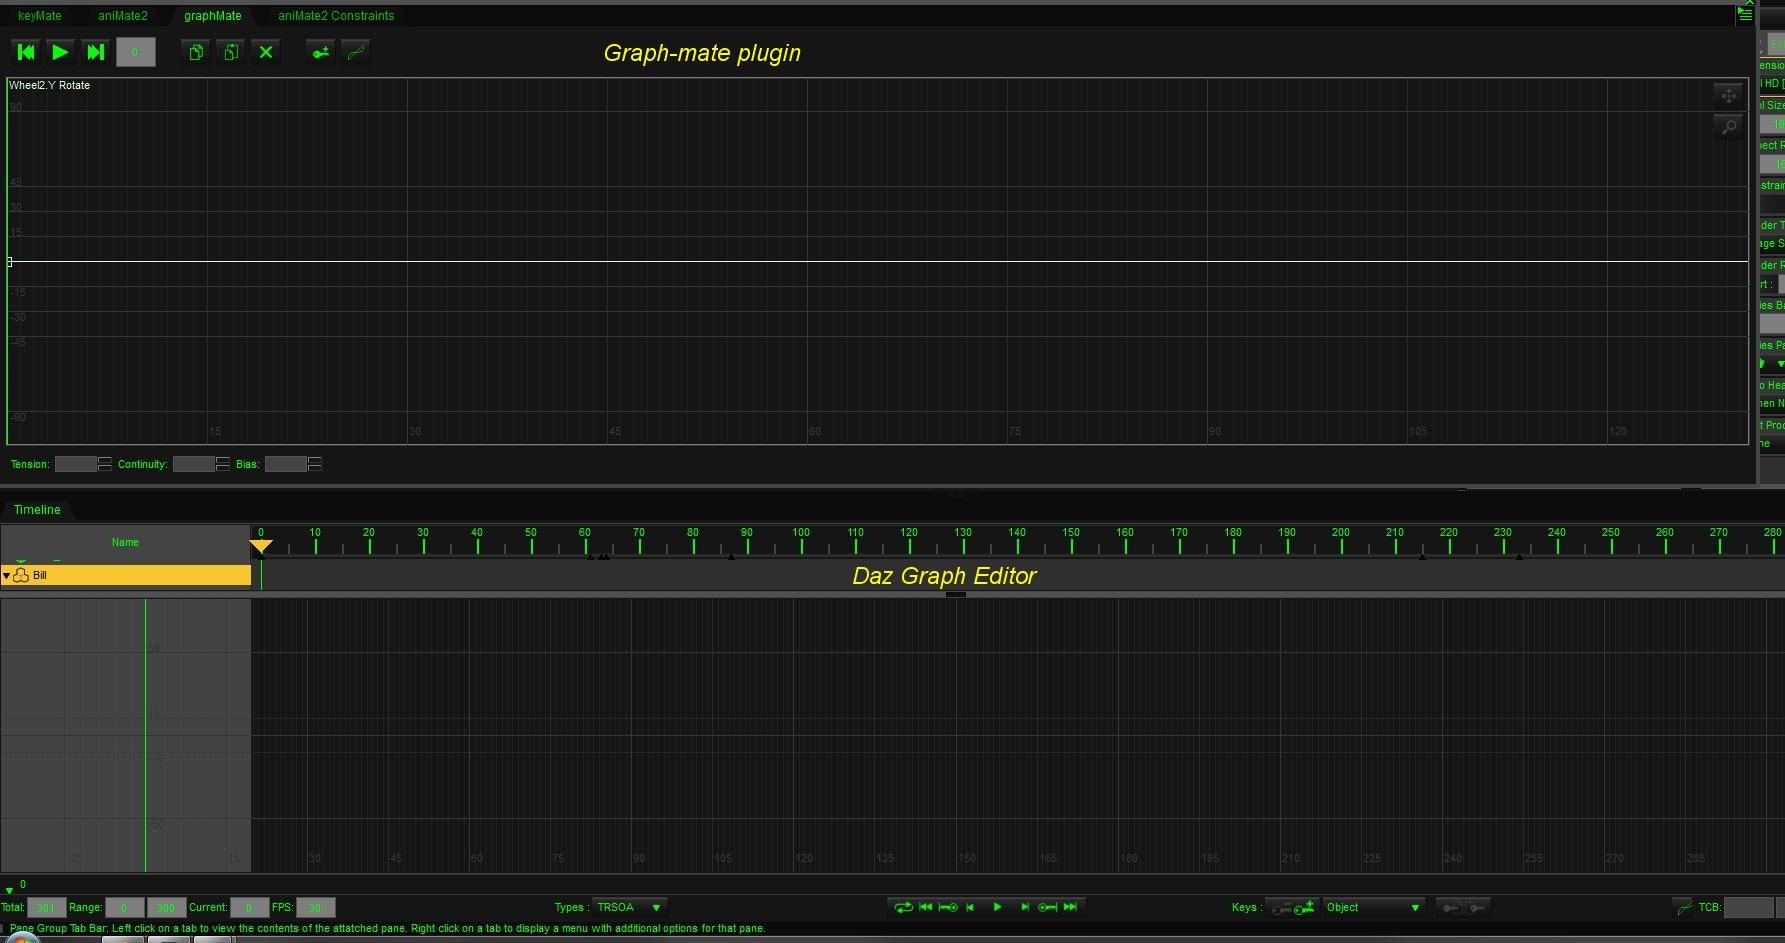Go to previous keyframe in Timeline
Viewport: 1785px width, 943px height.
click(948, 907)
